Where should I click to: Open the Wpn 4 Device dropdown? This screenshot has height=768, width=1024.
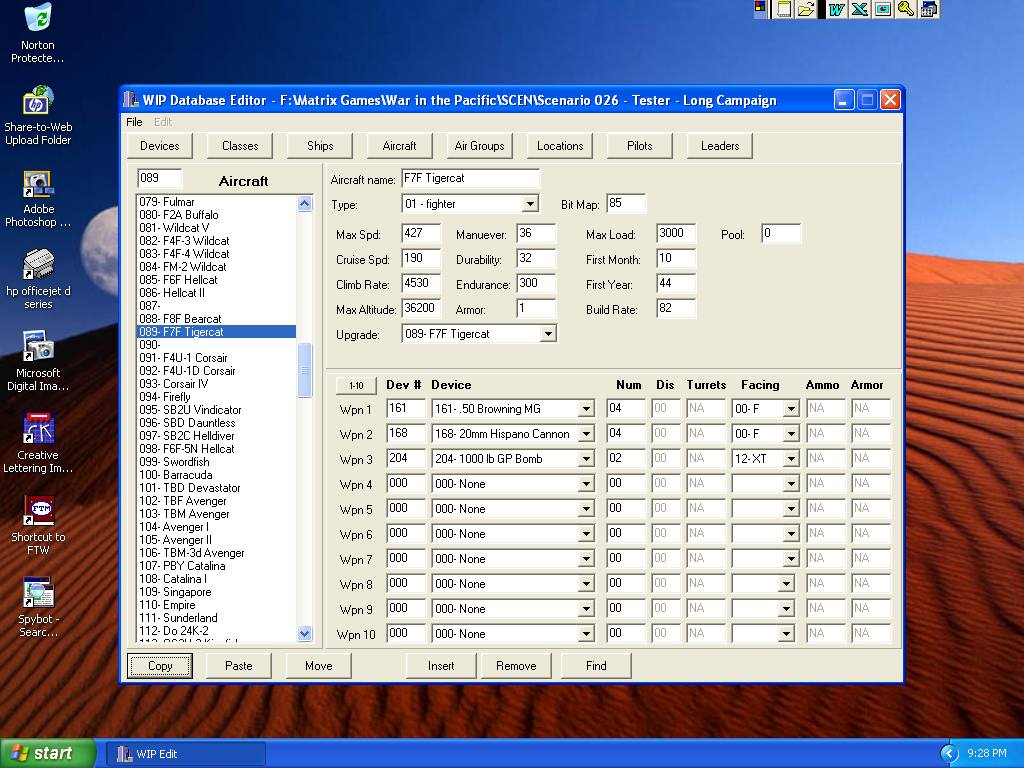tap(586, 485)
